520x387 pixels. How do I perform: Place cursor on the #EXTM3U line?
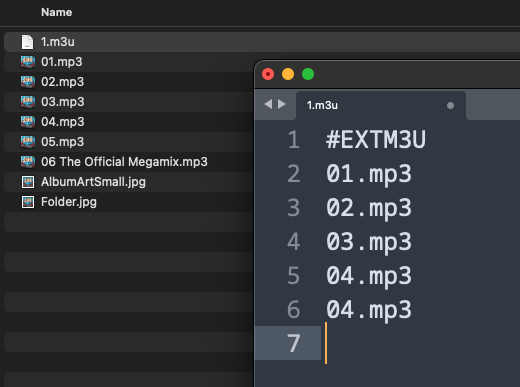coord(376,140)
